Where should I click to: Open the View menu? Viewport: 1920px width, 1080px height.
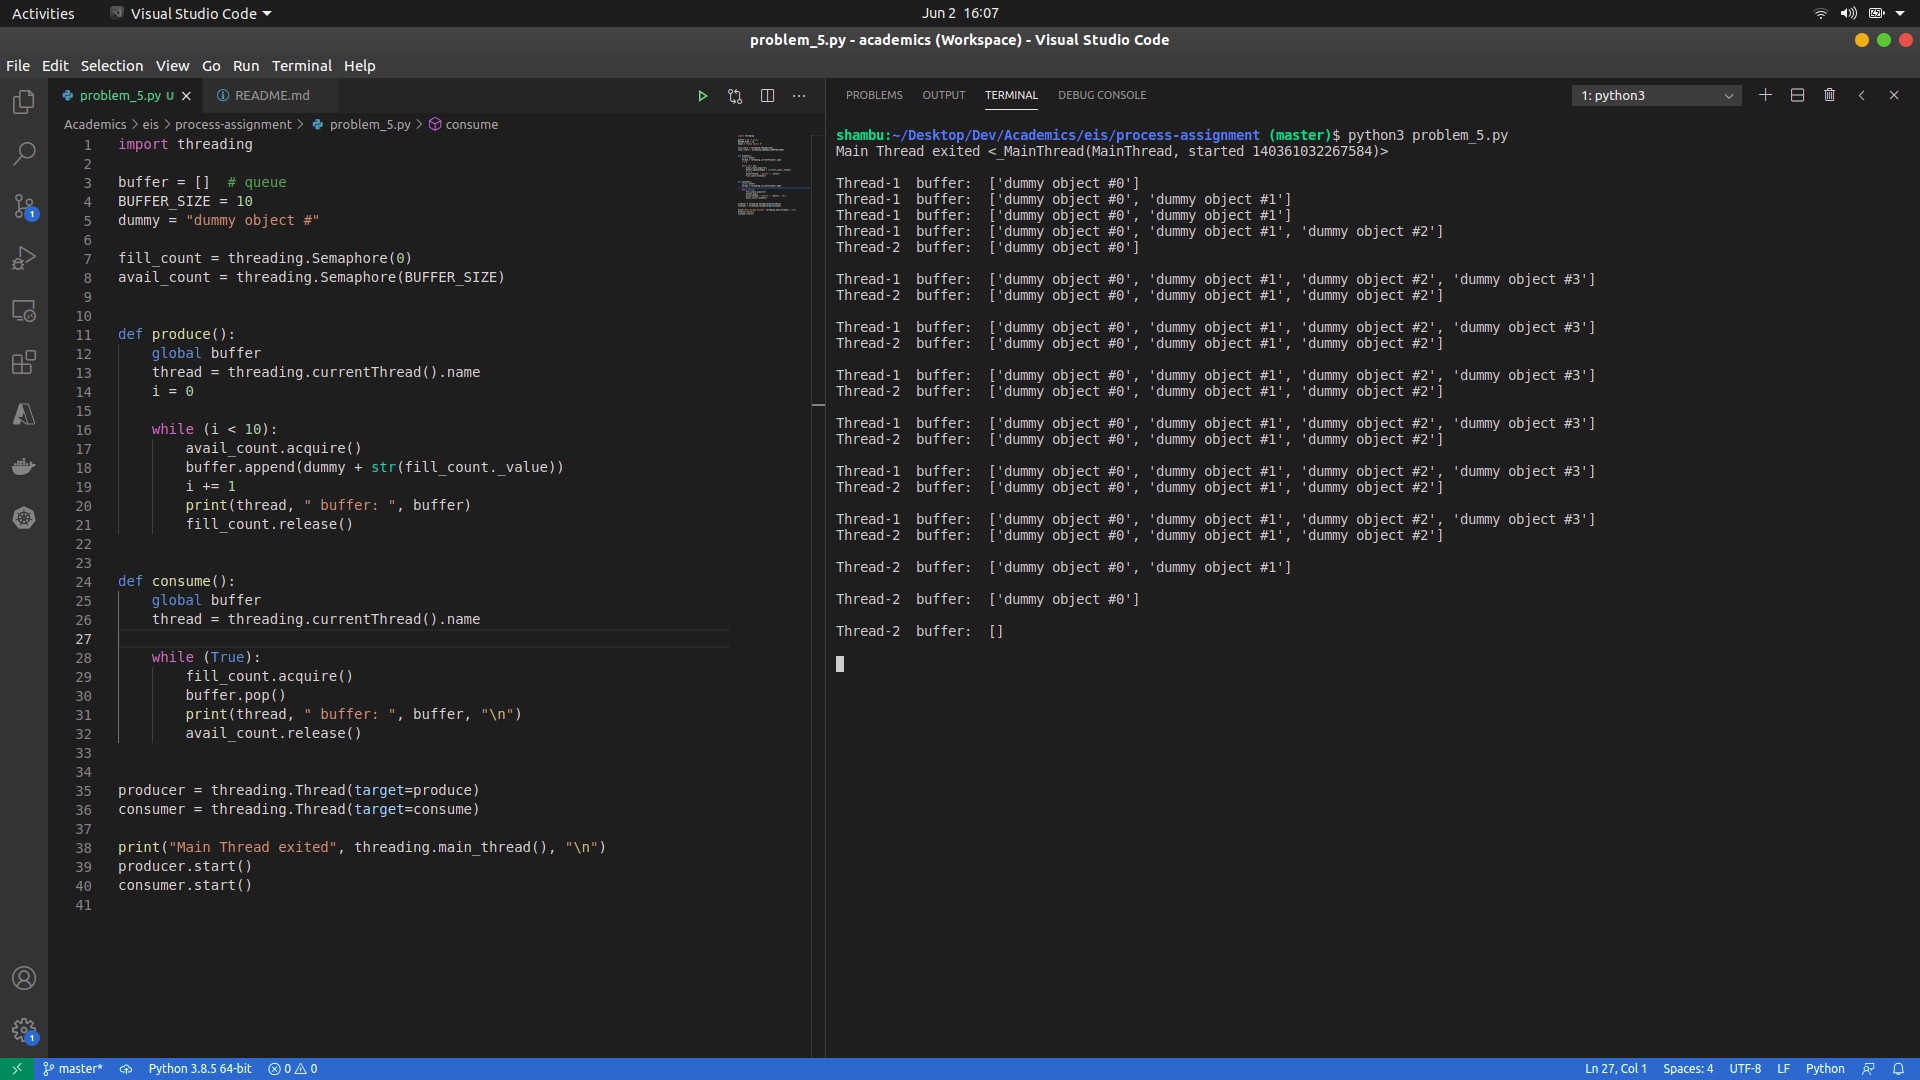coord(172,66)
